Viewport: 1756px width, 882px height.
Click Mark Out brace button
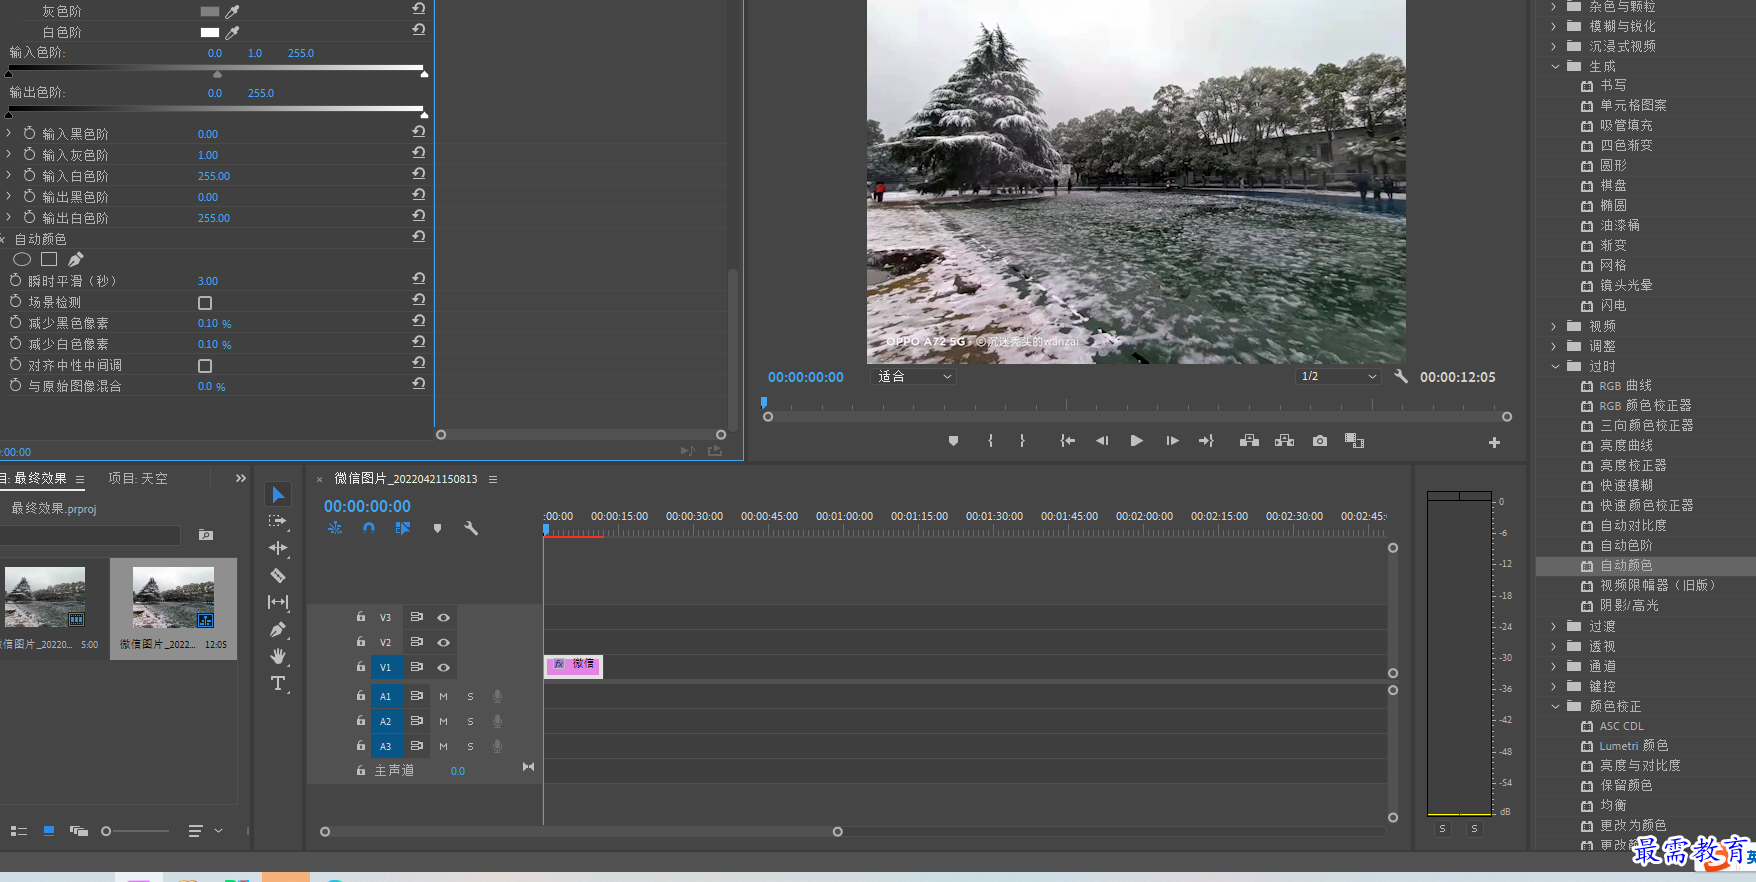pos(1022,441)
